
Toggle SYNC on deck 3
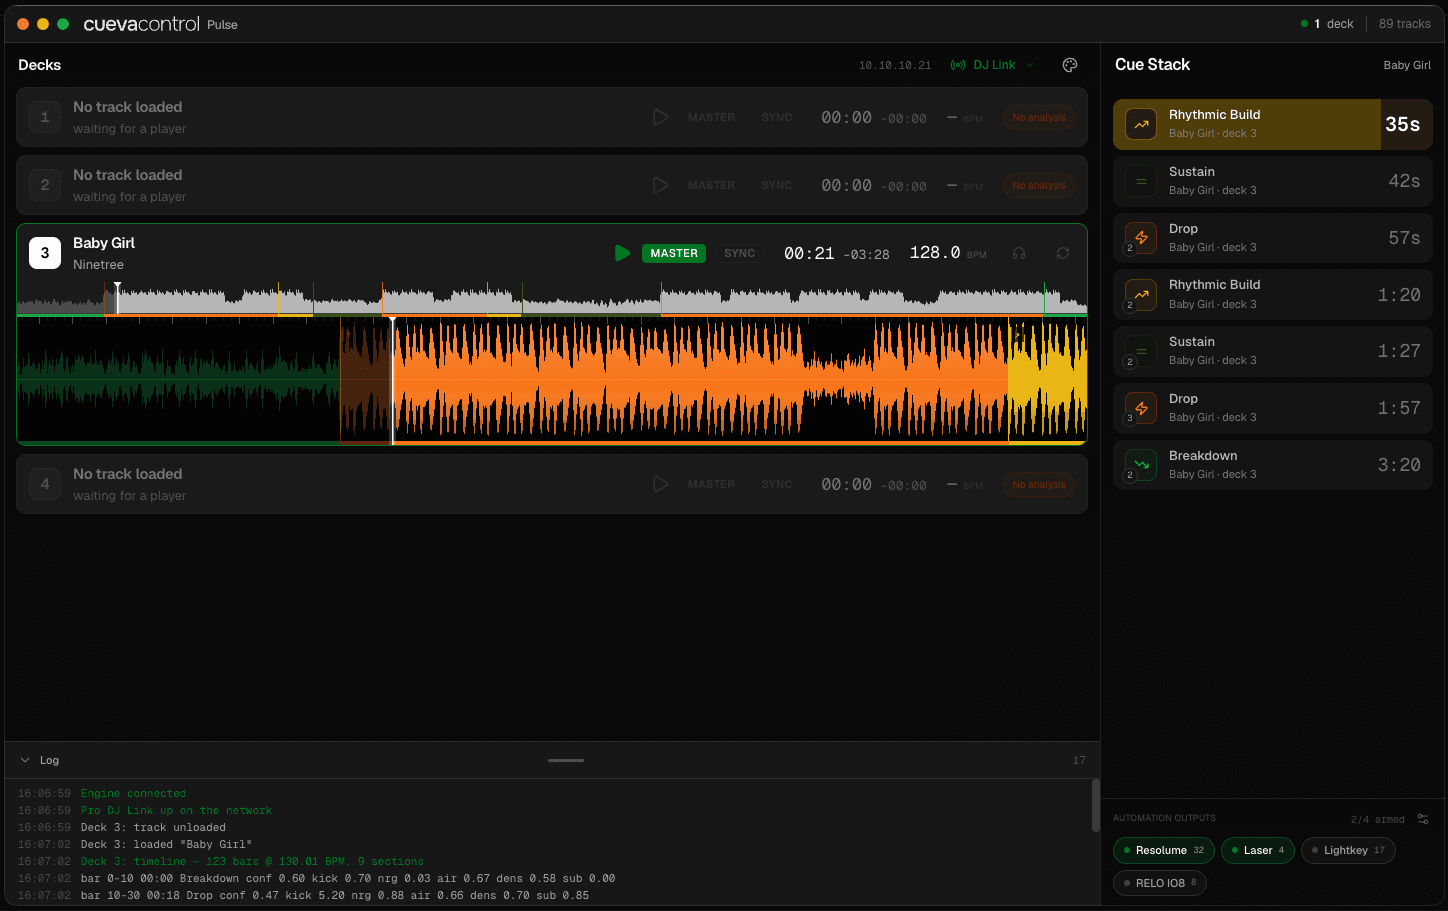(740, 253)
